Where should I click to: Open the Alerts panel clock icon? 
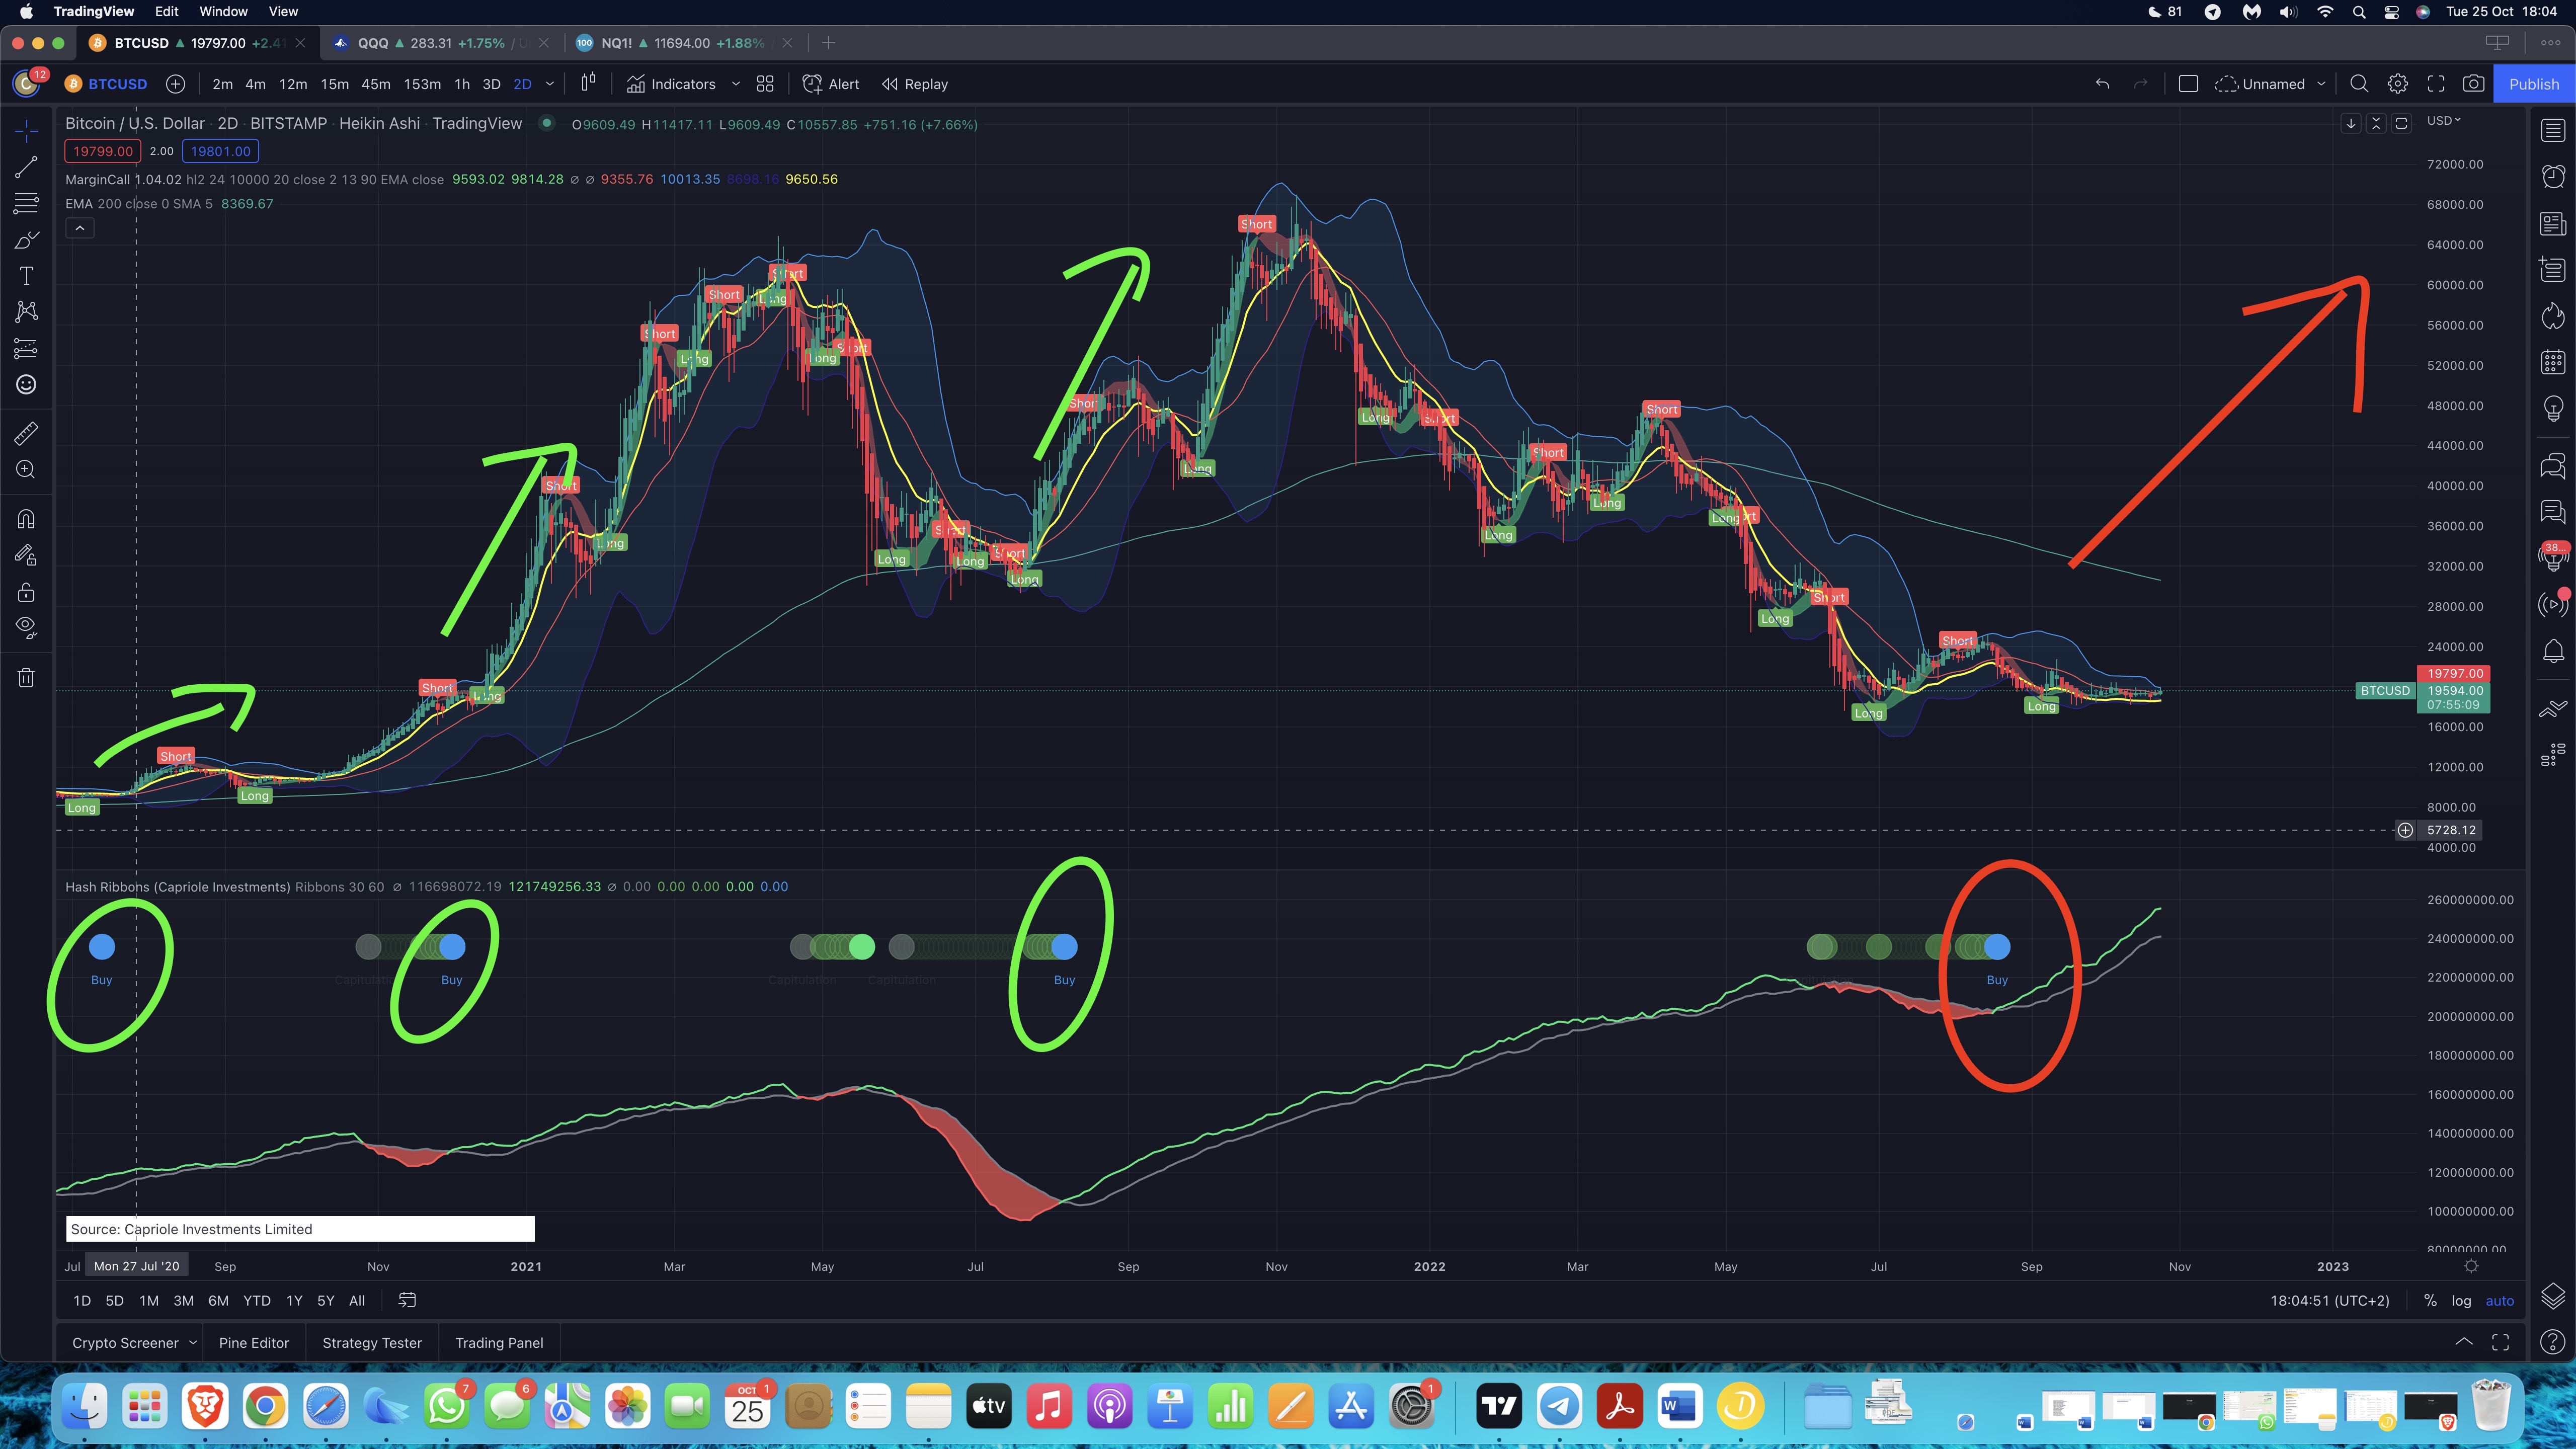click(x=2553, y=176)
